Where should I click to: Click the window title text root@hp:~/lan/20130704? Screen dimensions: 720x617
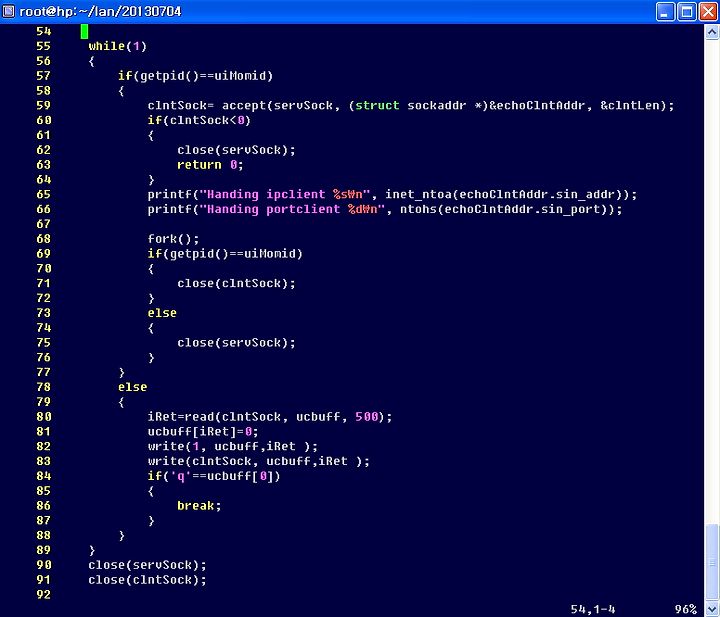(100, 11)
